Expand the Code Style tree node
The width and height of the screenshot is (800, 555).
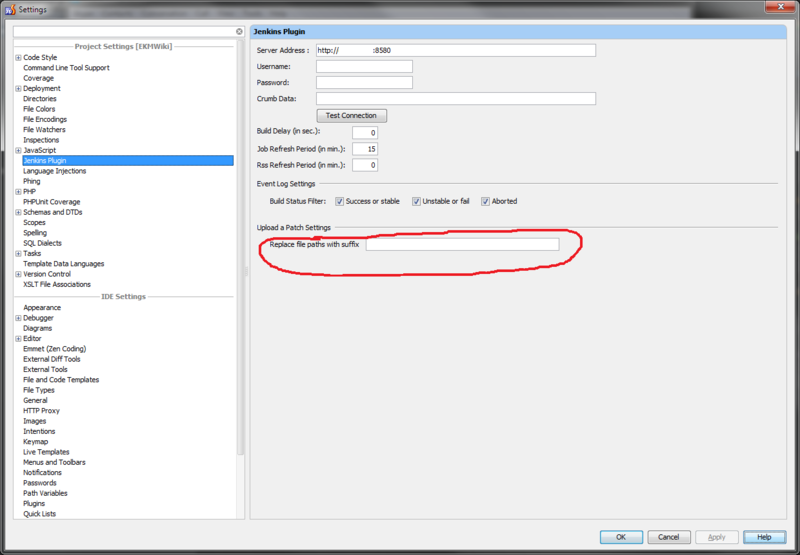(18, 58)
